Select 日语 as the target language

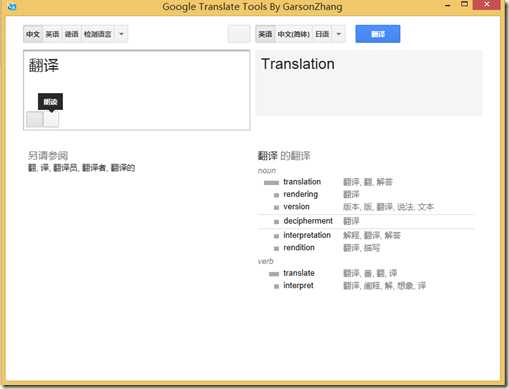click(x=322, y=34)
